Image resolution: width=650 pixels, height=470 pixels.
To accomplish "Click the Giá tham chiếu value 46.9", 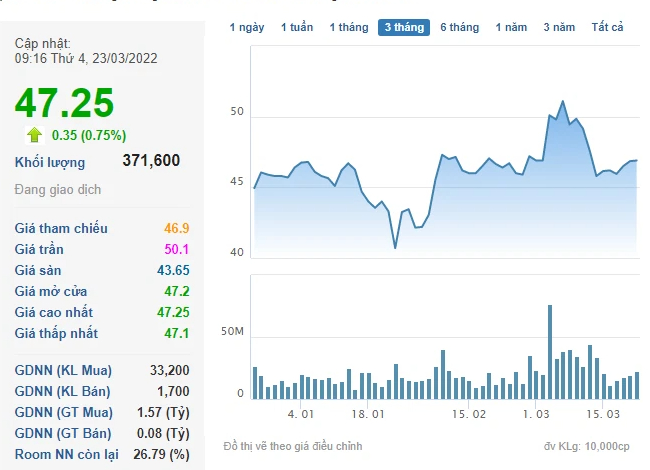I will (x=174, y=229).
